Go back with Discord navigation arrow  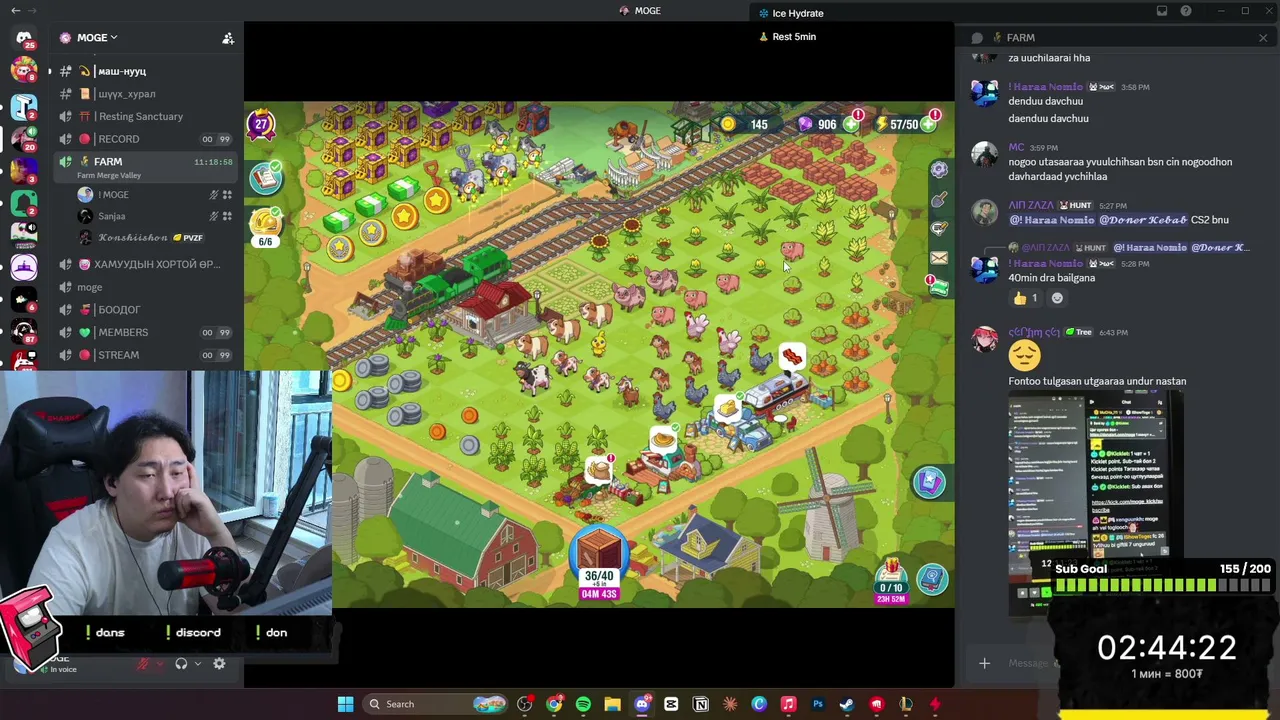15,11
